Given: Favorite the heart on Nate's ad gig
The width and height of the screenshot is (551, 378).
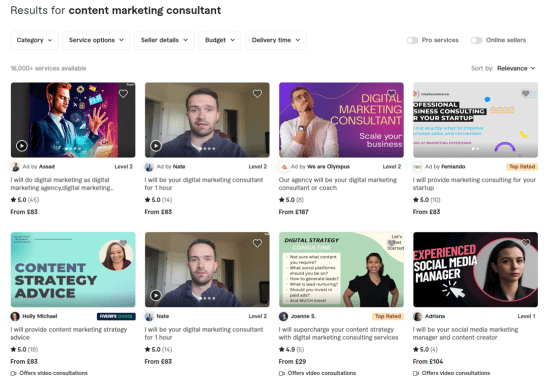Looking at the screenshot, I should (258, 94).
